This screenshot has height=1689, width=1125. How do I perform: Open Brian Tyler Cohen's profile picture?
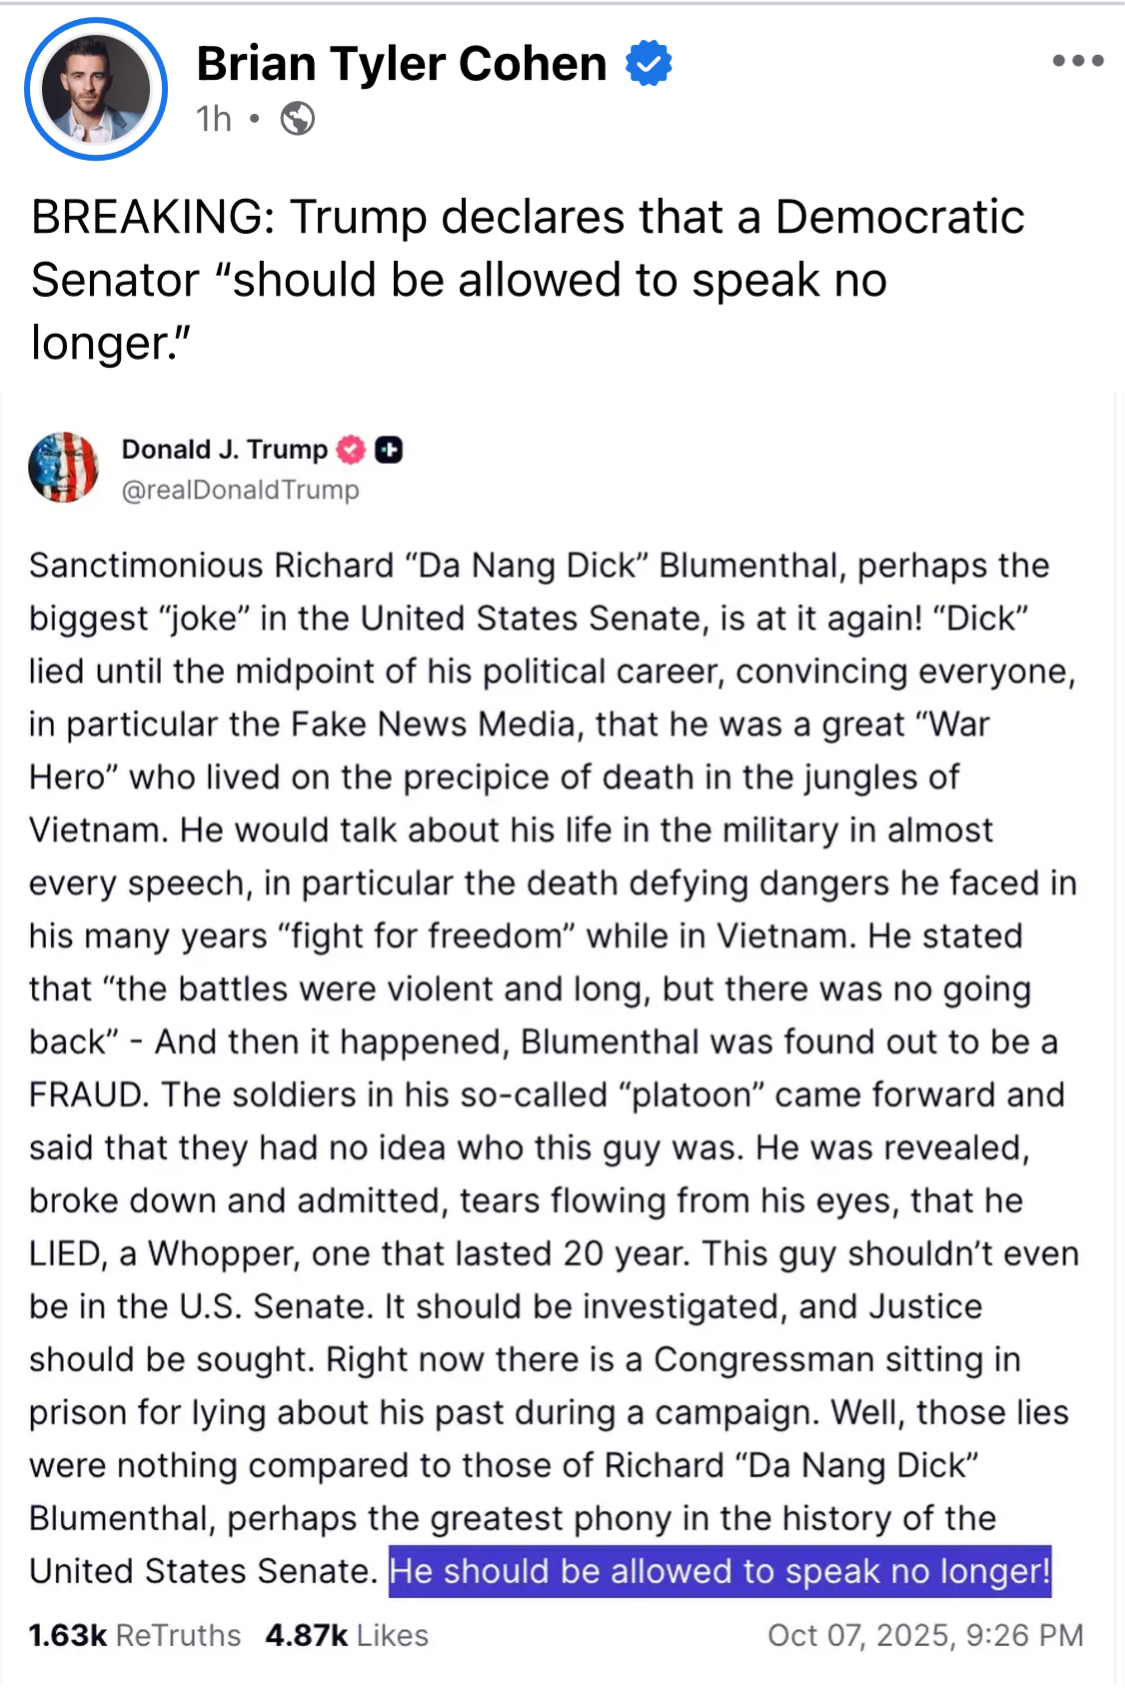pos(96,89)
